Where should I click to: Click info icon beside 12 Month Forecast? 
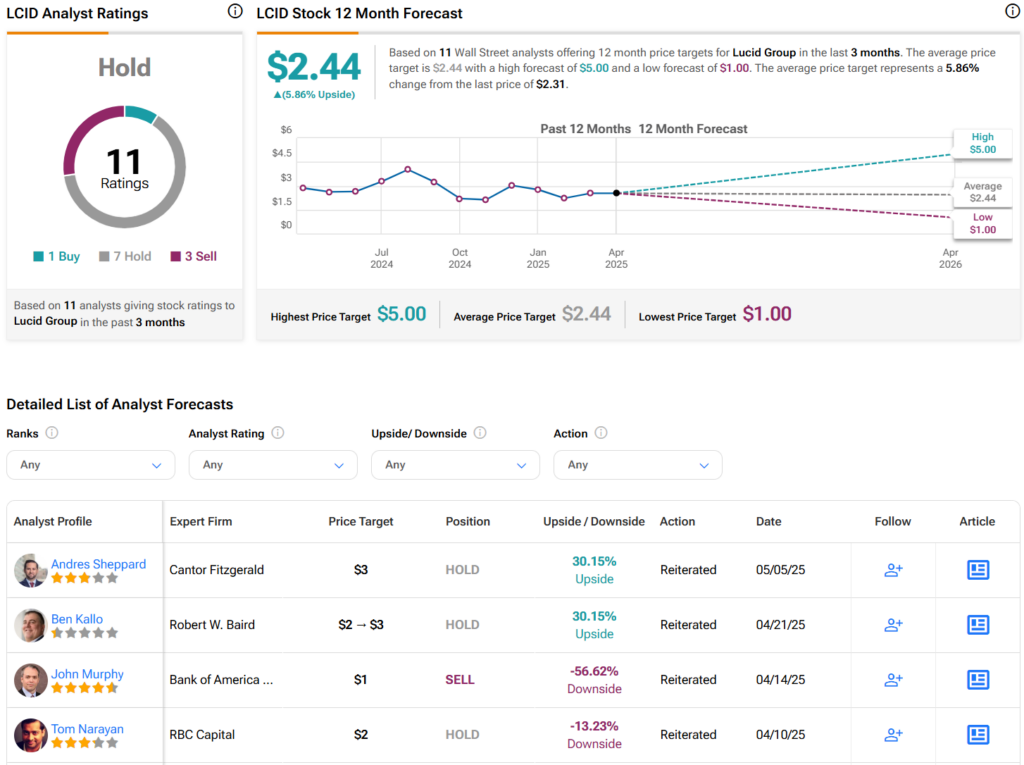[1012, 12]
